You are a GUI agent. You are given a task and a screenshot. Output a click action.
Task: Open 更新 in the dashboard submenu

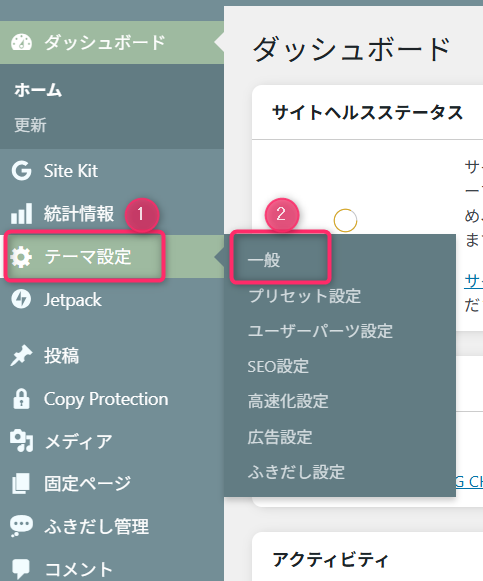[30, 125]
